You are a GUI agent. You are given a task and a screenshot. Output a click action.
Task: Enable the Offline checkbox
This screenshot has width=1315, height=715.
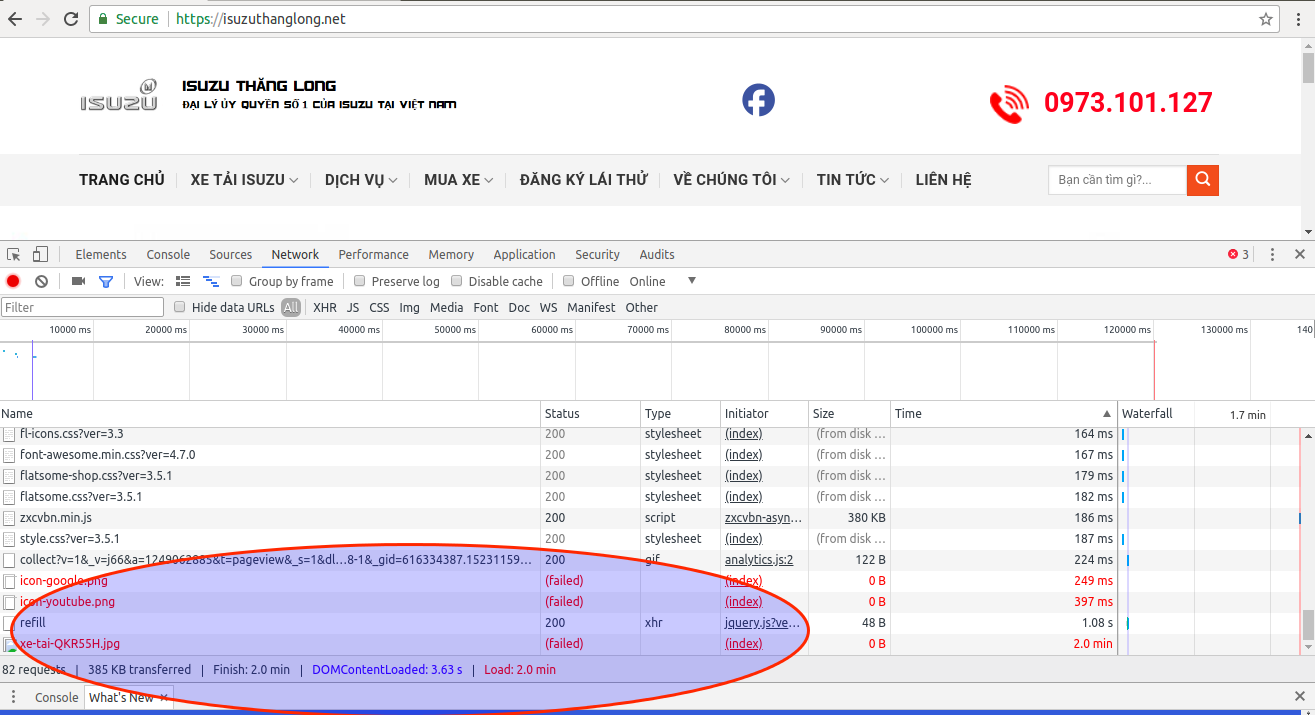569,281
